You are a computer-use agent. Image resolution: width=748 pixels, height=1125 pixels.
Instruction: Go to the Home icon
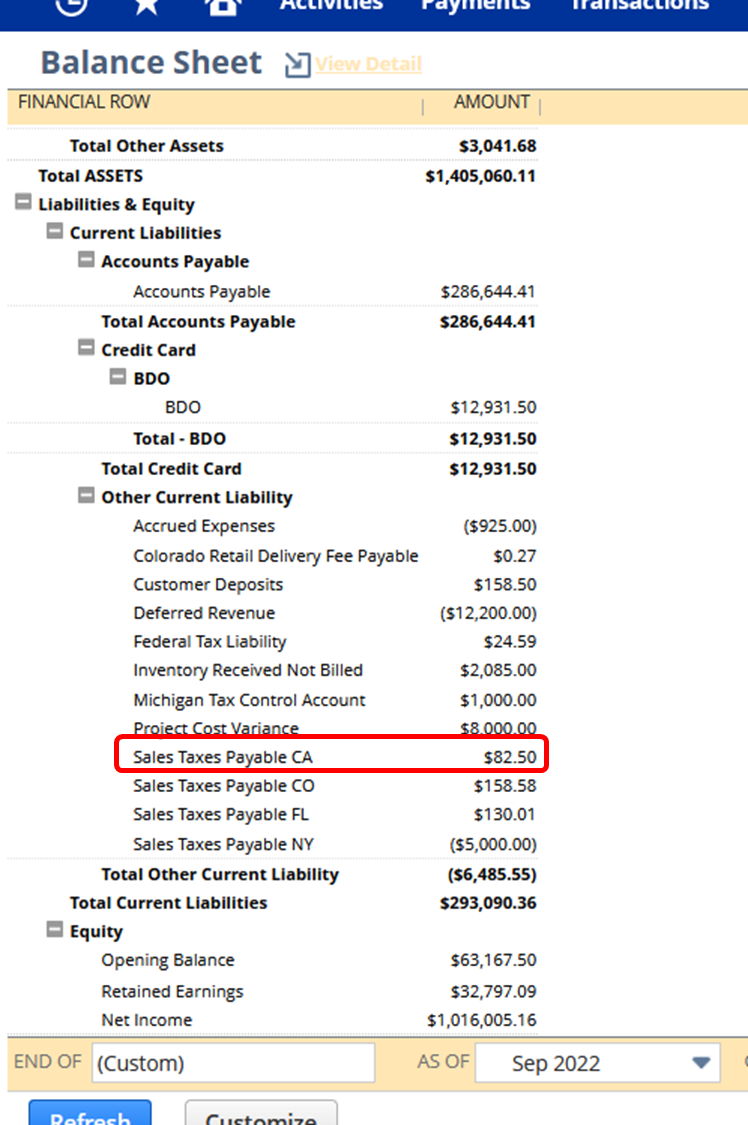(222, 6)
